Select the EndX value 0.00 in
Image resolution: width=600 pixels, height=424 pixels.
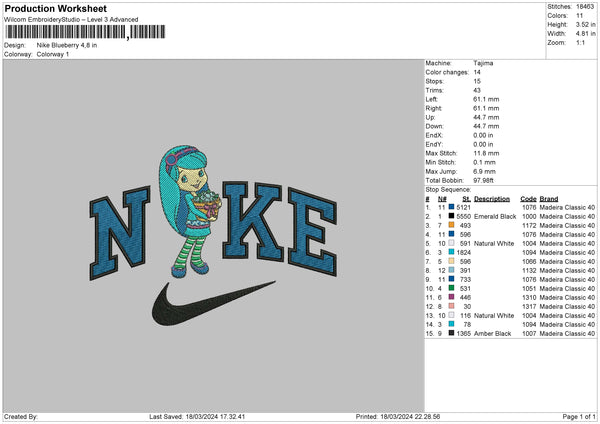(483, 135)
